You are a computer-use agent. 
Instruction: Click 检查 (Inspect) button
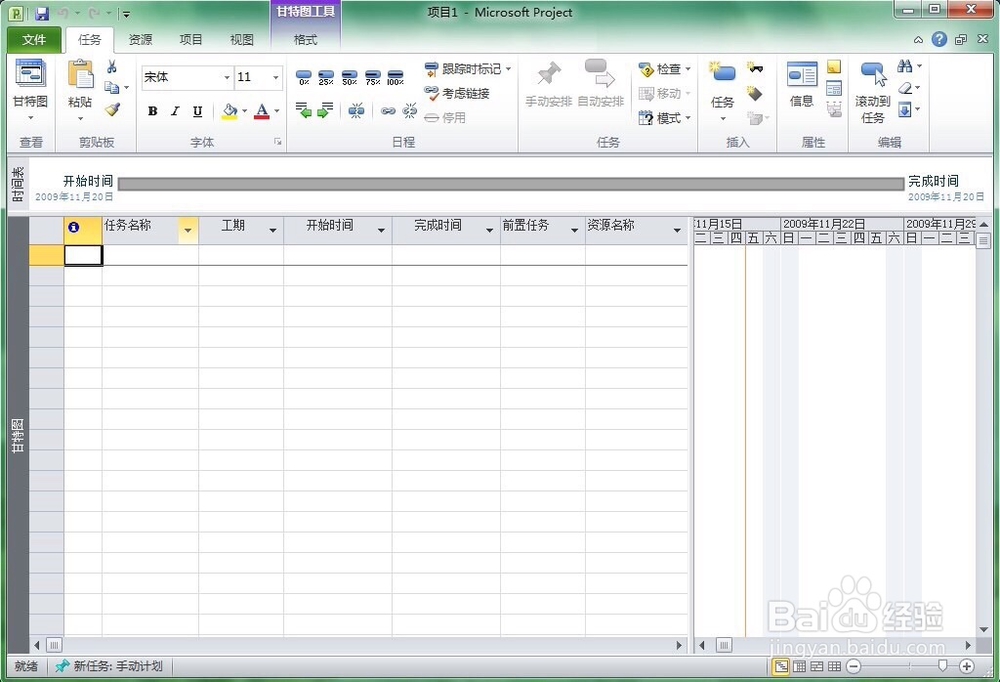(665, 69)
